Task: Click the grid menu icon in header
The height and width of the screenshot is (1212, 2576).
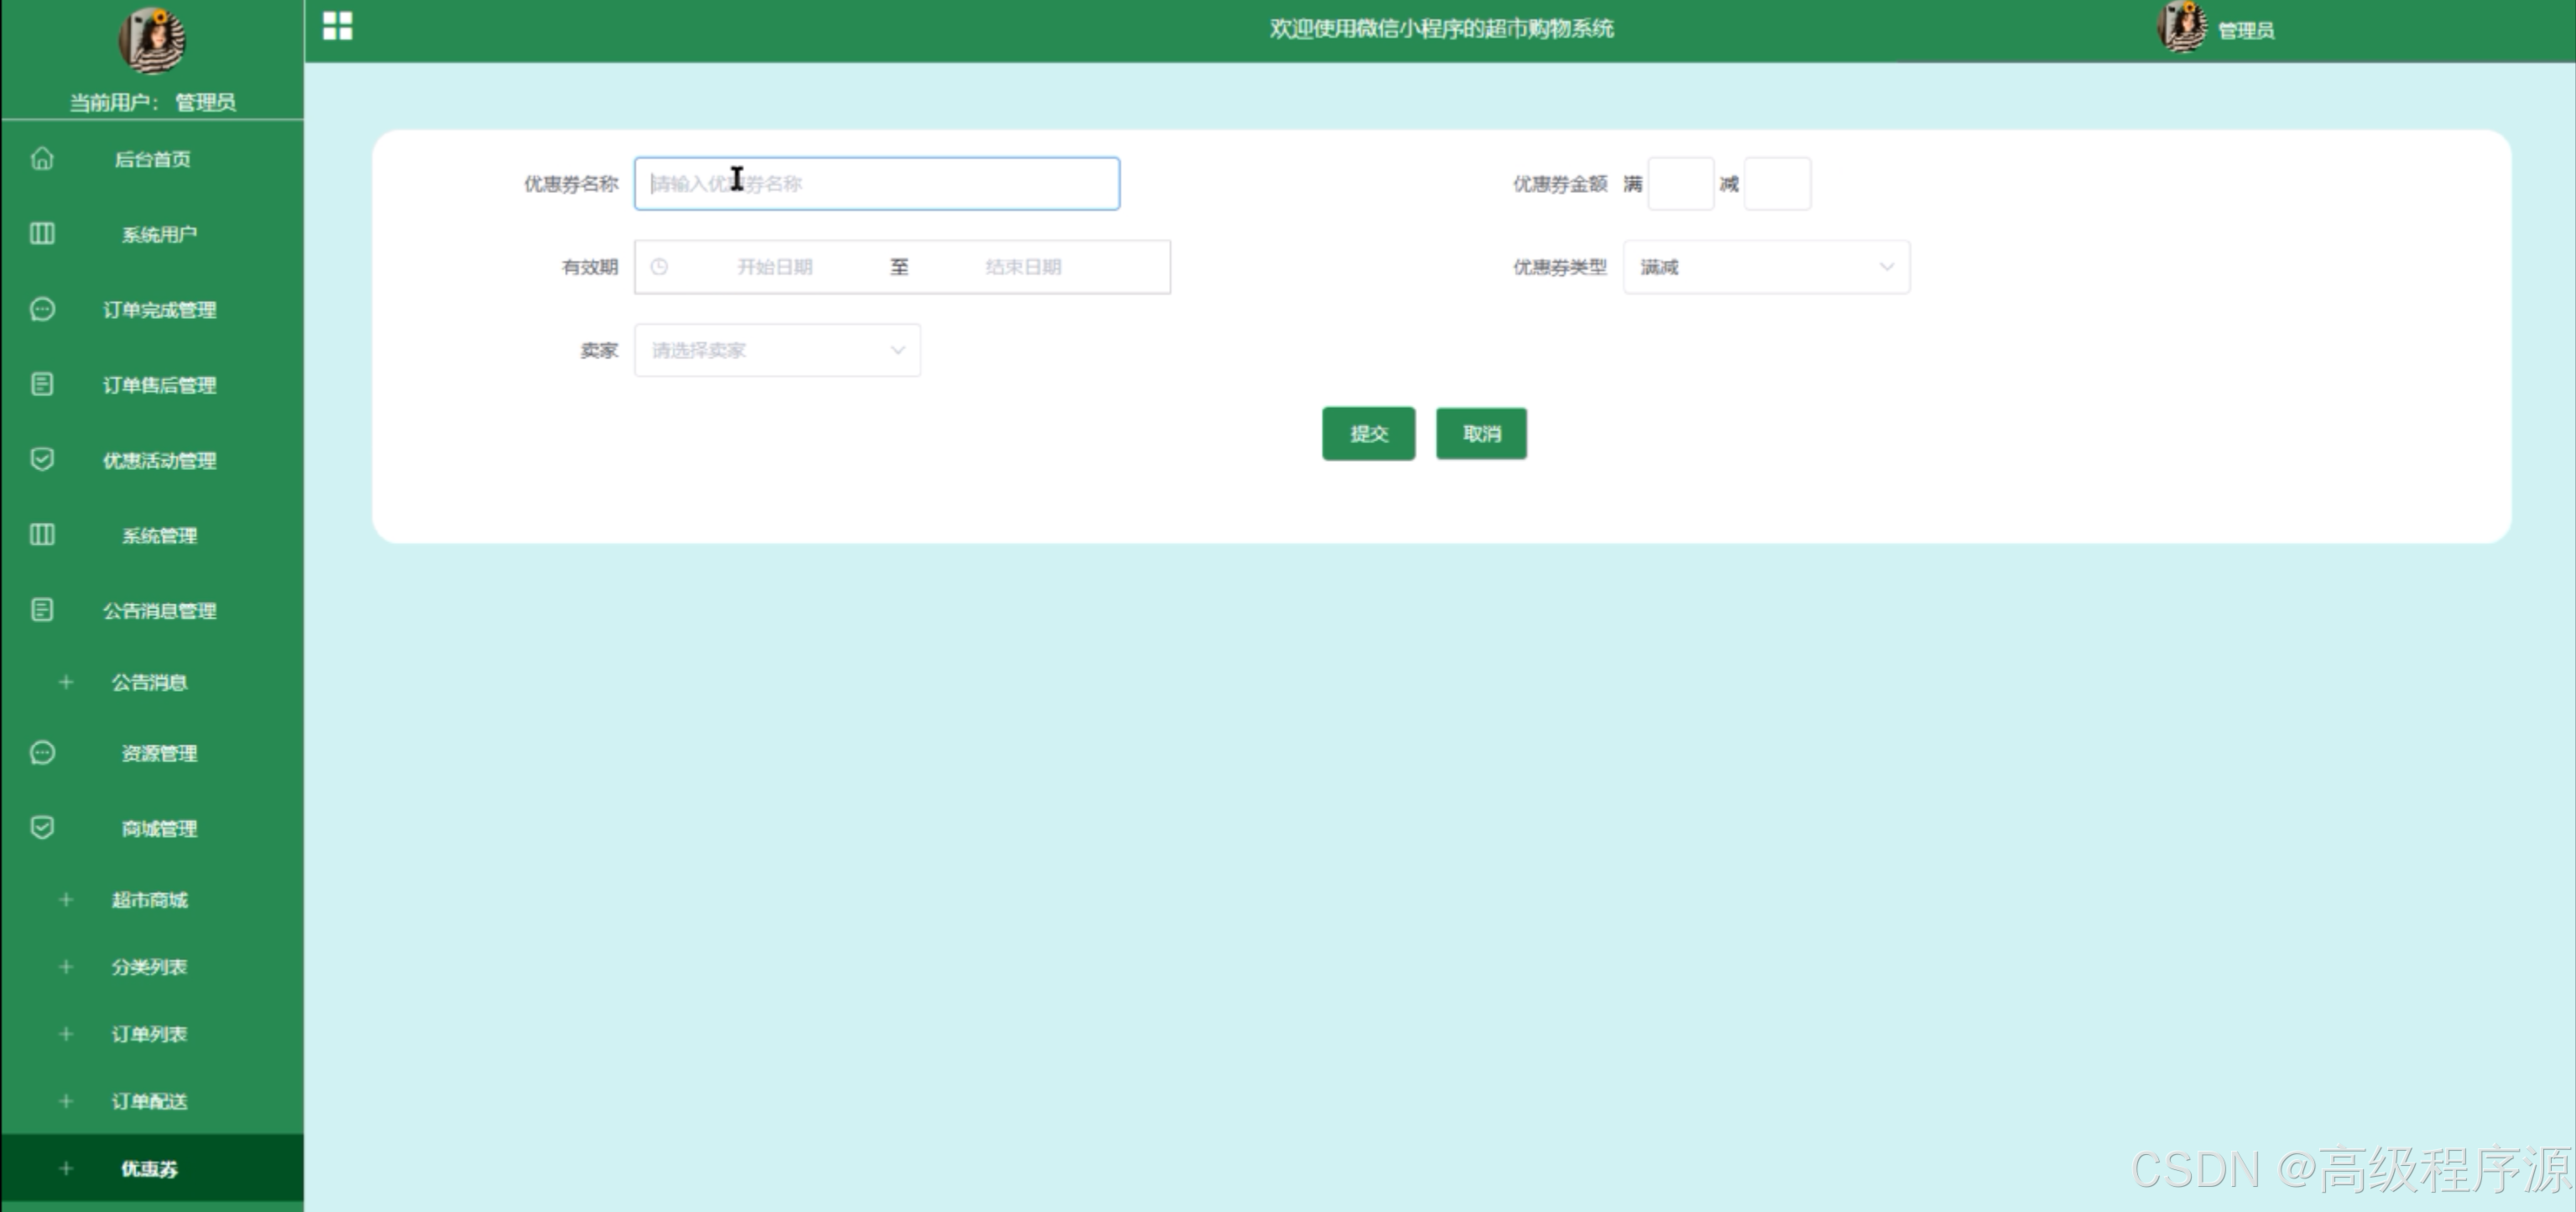Action: click(338, 26)
